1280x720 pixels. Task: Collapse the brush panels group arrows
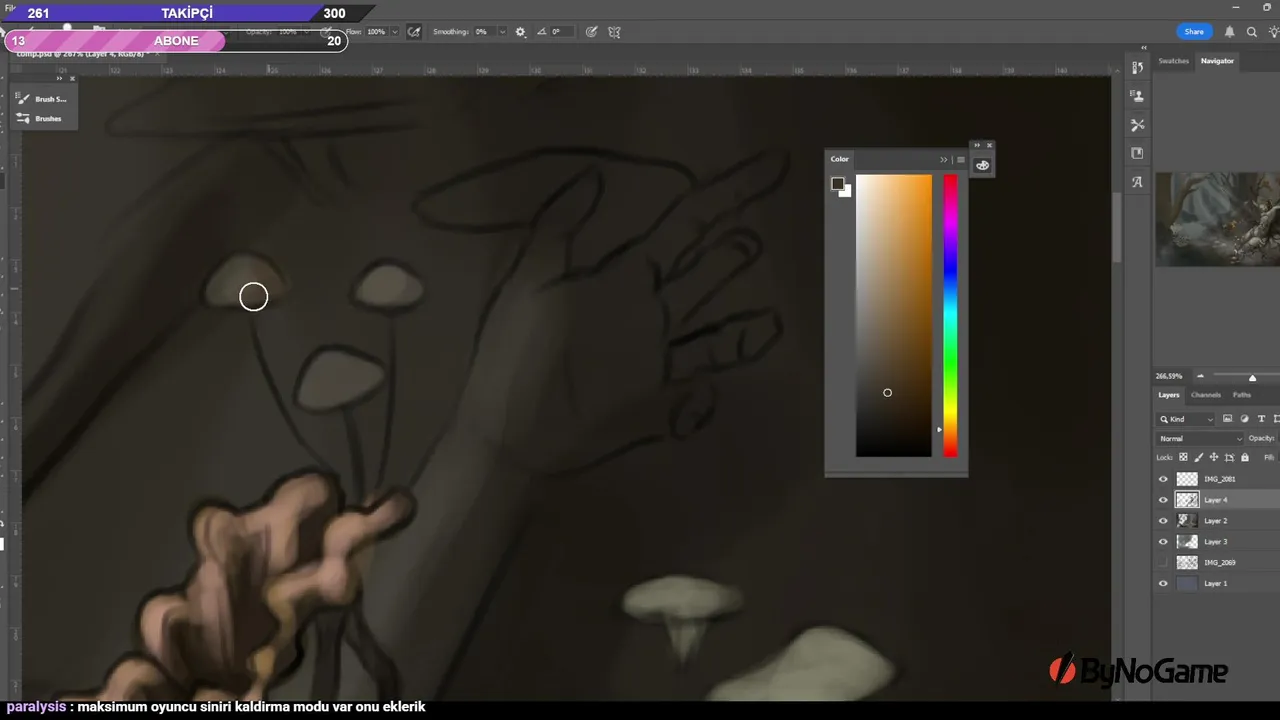[59, 78]
